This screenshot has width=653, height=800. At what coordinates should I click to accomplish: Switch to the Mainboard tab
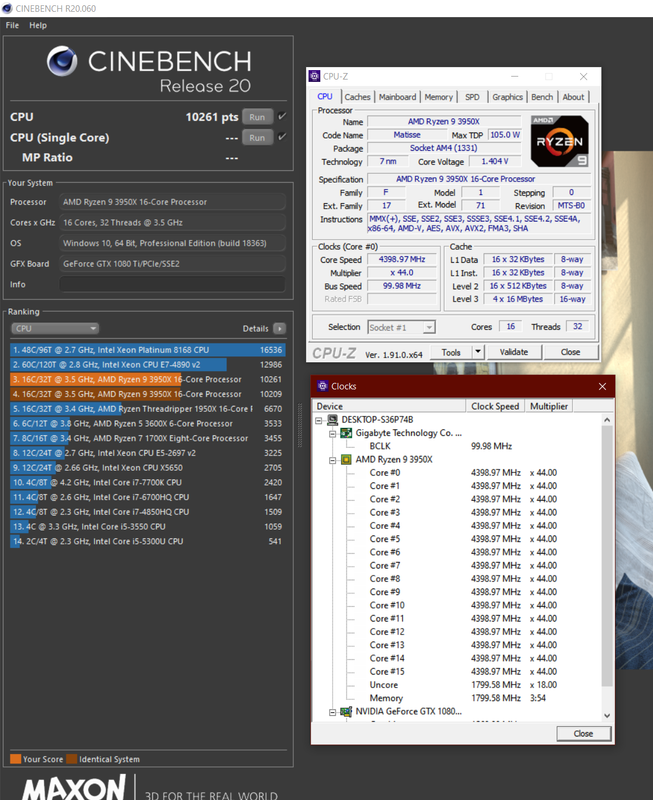[x=397, y=97]
